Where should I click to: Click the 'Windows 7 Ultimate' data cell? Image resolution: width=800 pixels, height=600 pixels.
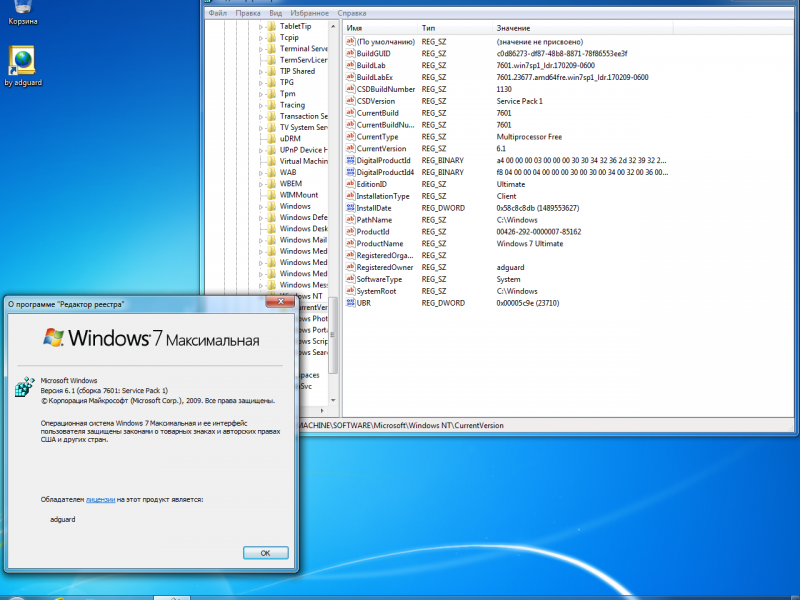(530, 243)
